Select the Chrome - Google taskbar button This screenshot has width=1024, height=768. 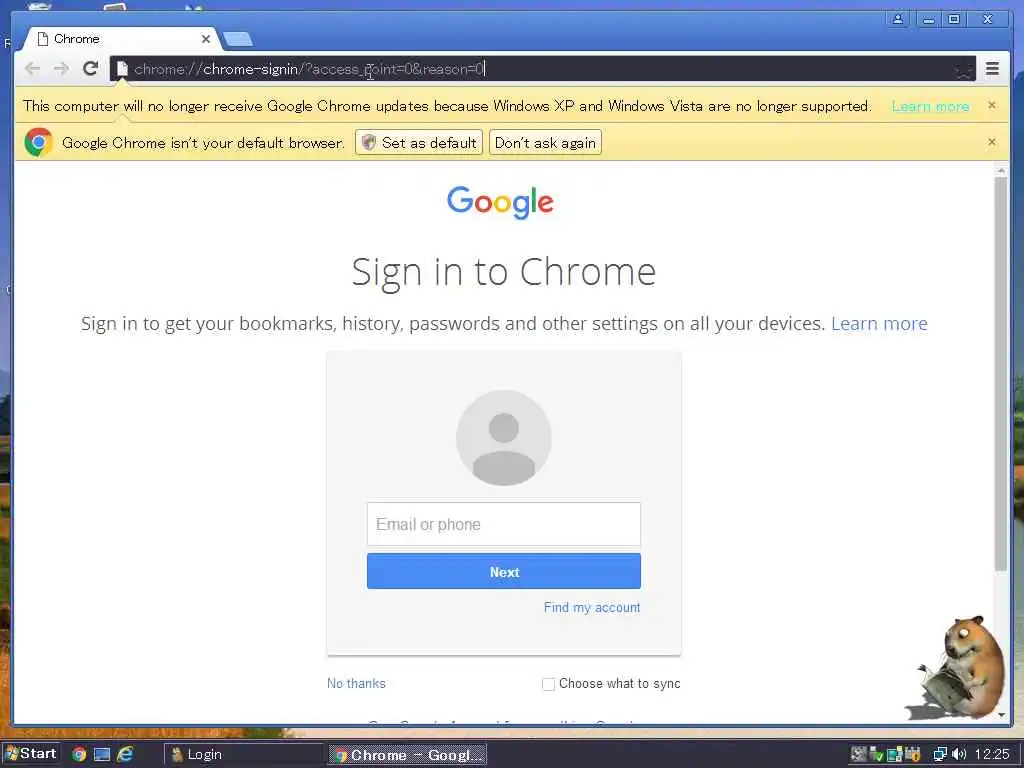pyautogui.click(x=408, y=754)
